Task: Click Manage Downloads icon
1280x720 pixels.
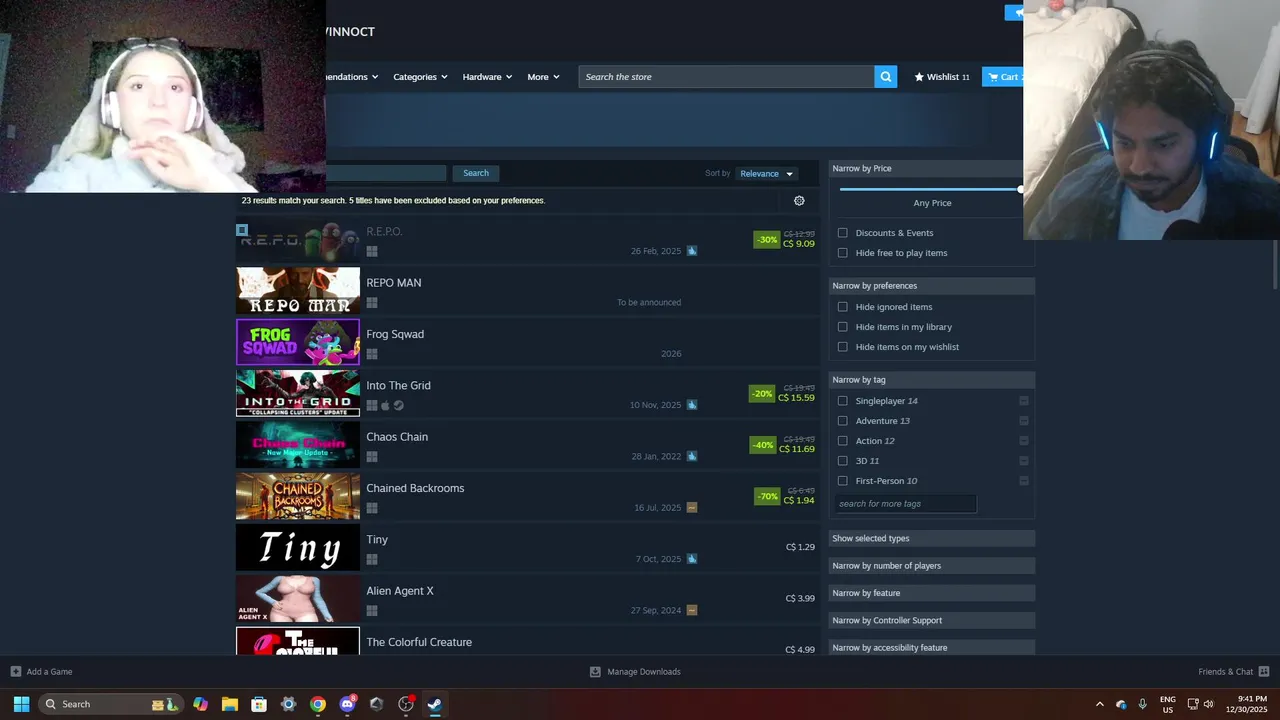Action: click(x=595, y=671)
